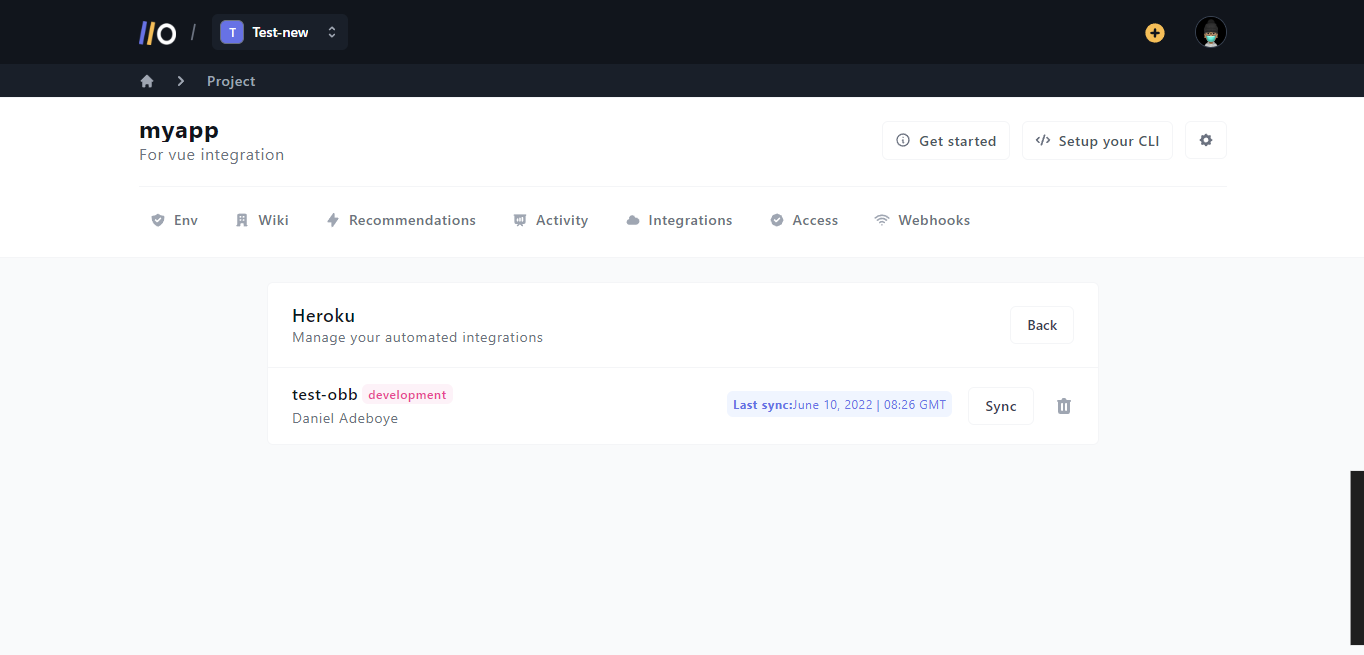Open the Test-new workspace switcher dropdown
The width and height of the screenshot is (1364, 655).
click(280, 32)
